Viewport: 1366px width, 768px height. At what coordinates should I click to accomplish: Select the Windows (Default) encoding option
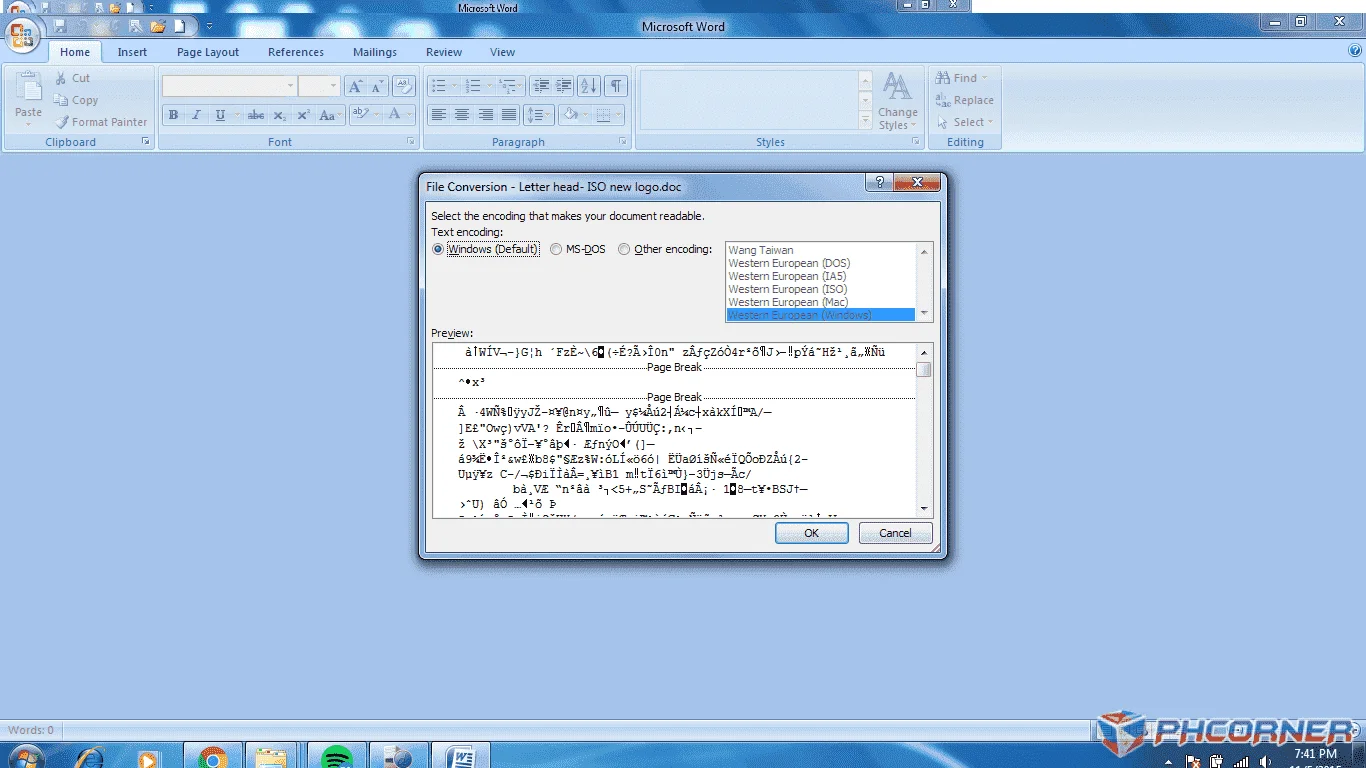486,249
